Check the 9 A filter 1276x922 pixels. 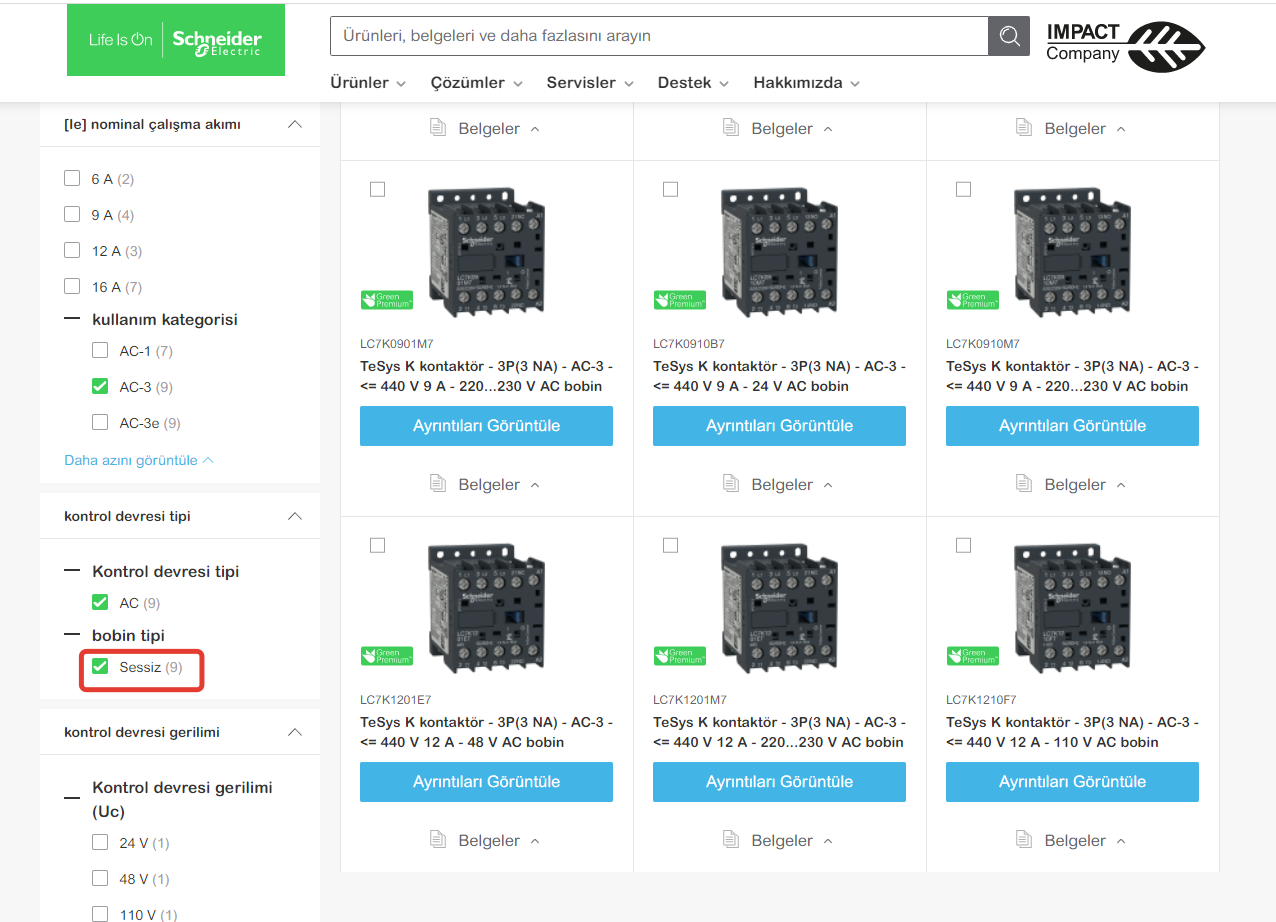click(72, 214)
